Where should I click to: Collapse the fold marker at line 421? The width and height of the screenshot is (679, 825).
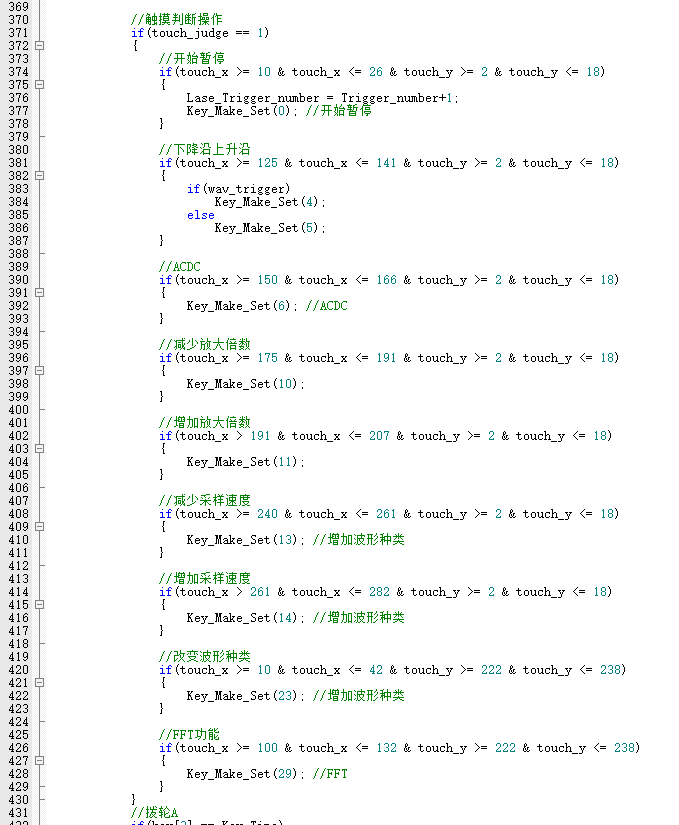click(39, 682)
